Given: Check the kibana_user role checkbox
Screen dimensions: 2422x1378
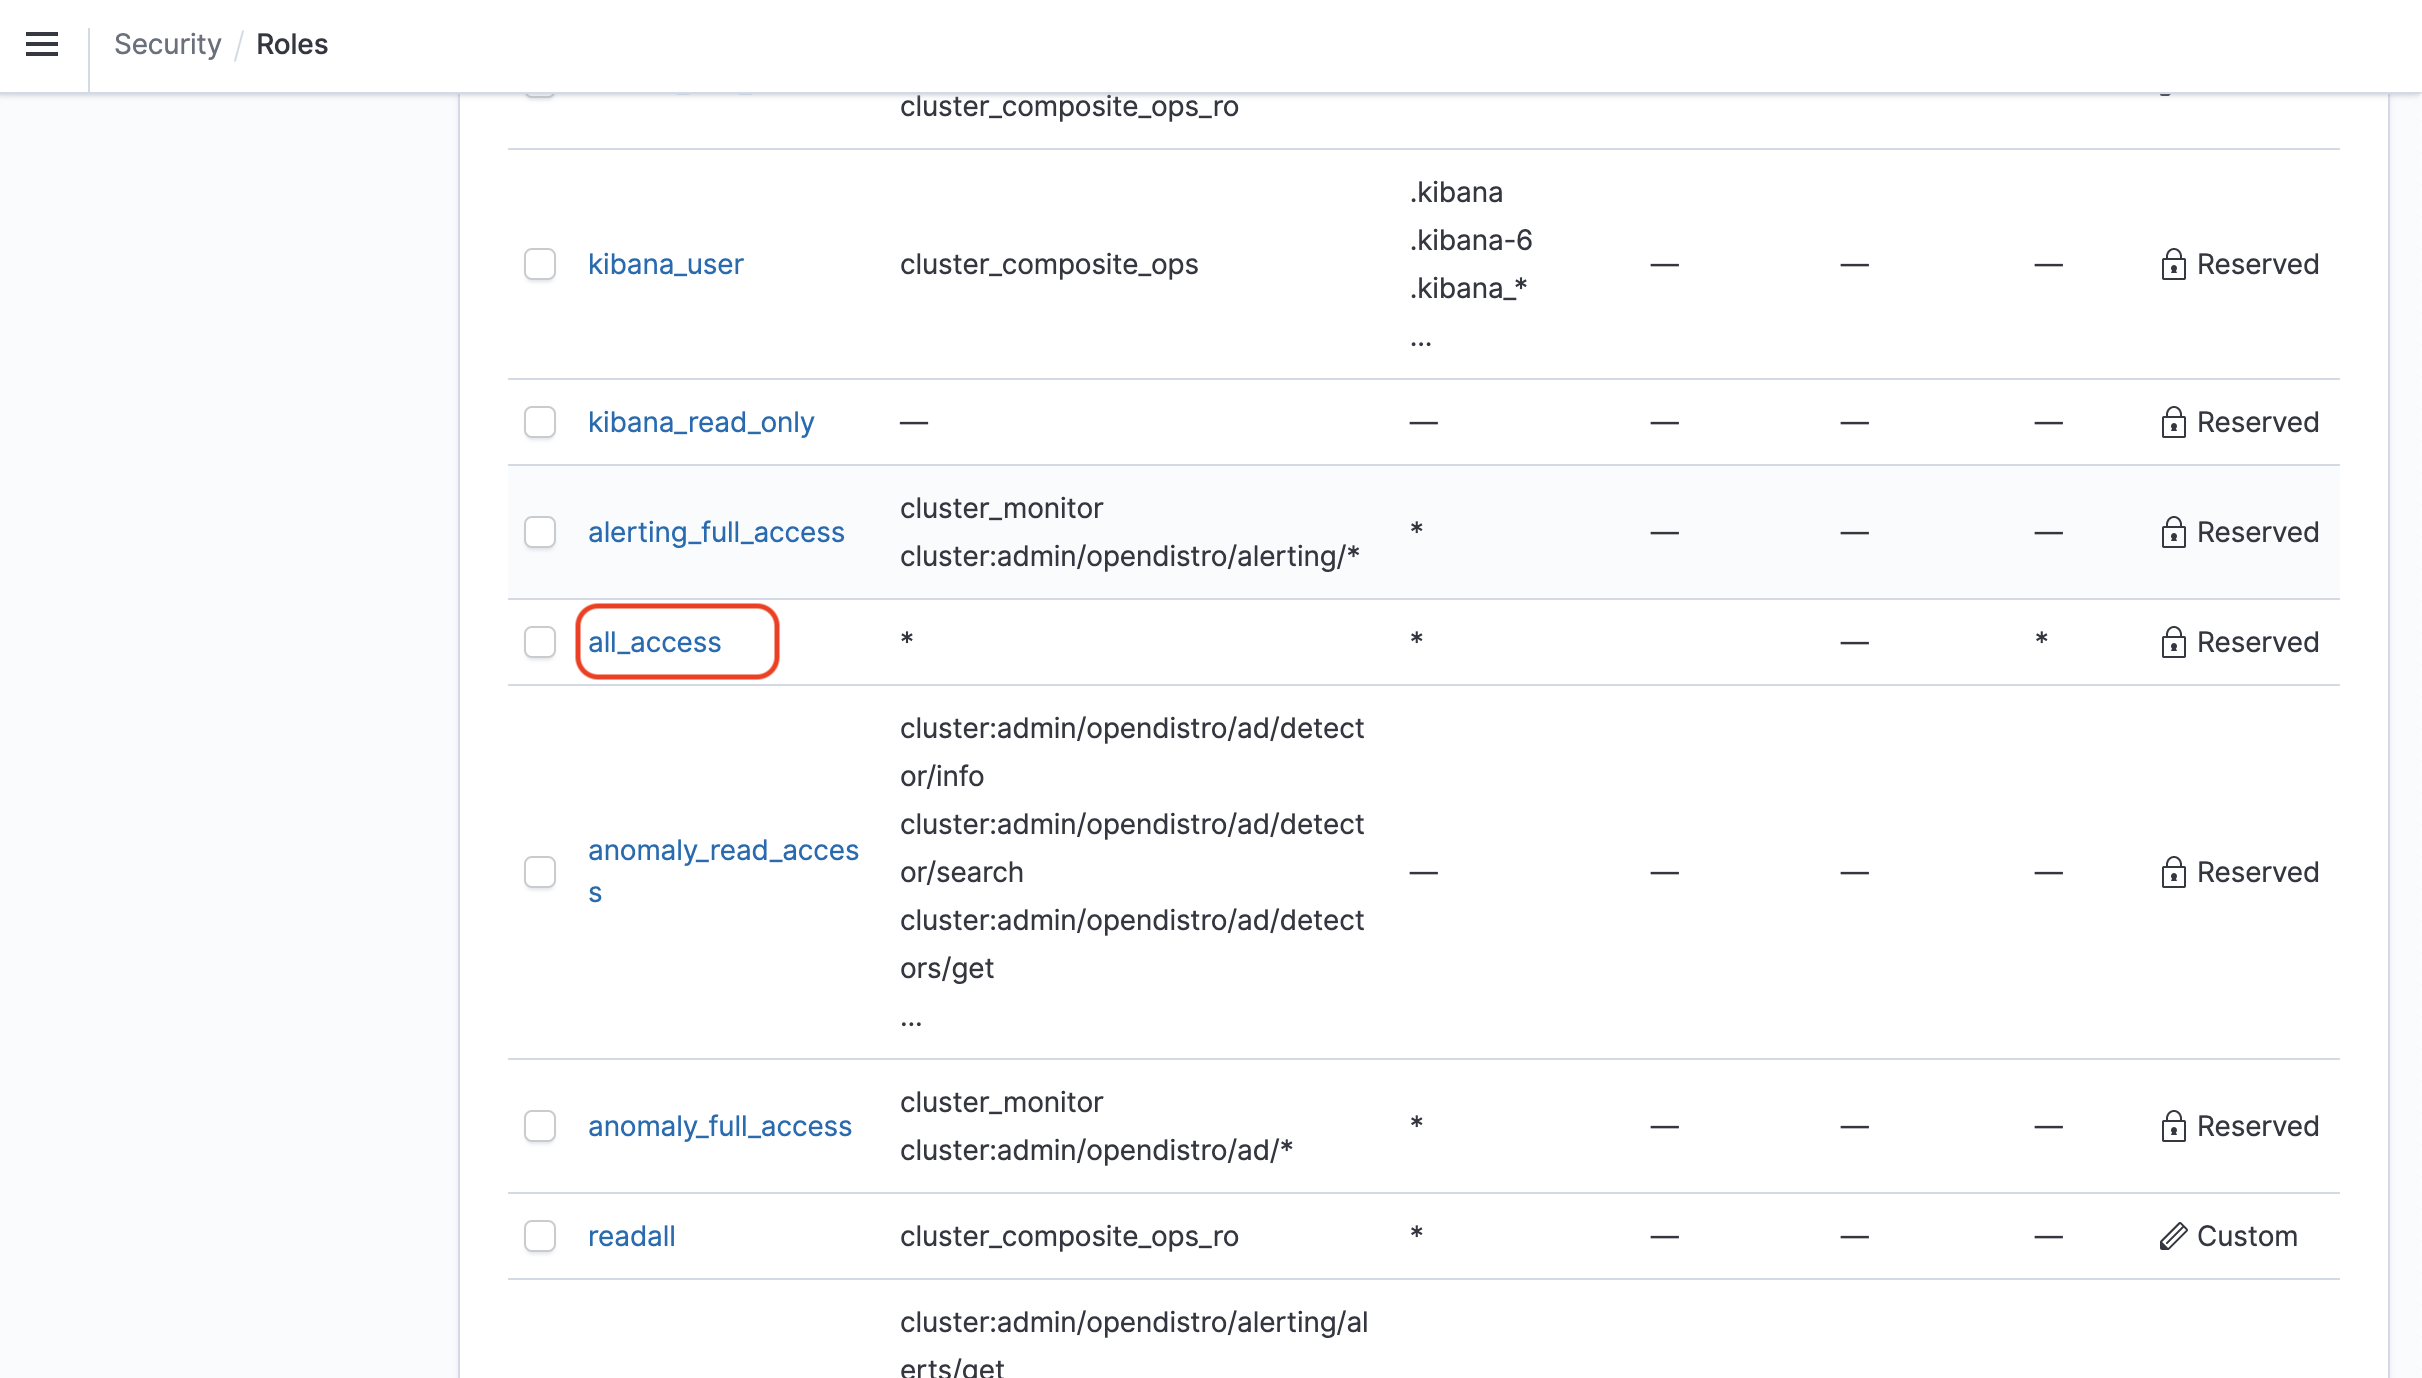Looking at the screenshot, I should point(540,264).
